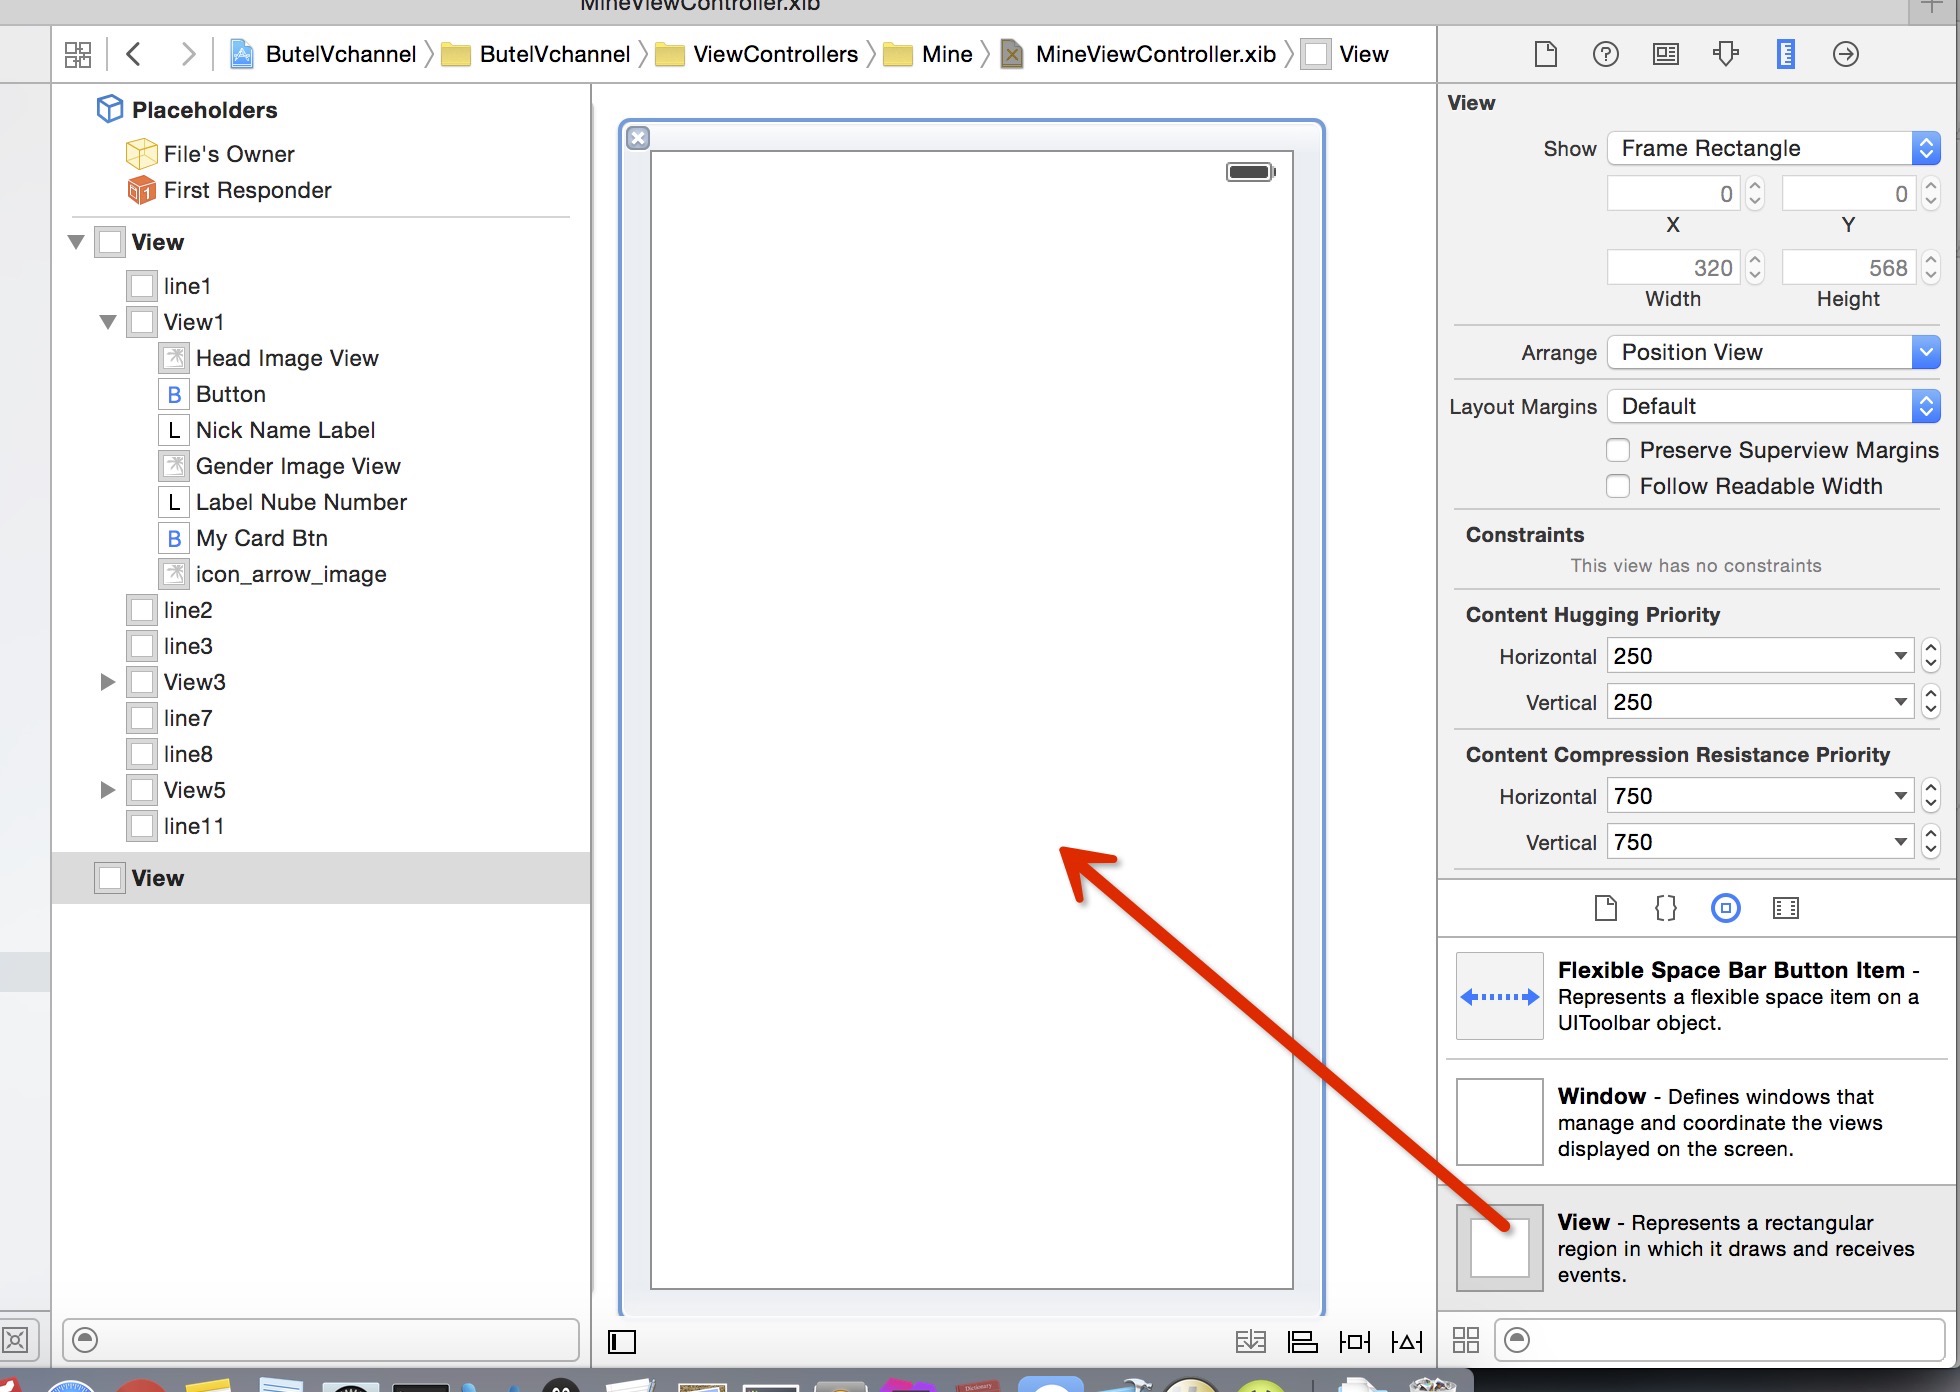
Task: Open the Connections inspector
Action: pos(1845,54)
